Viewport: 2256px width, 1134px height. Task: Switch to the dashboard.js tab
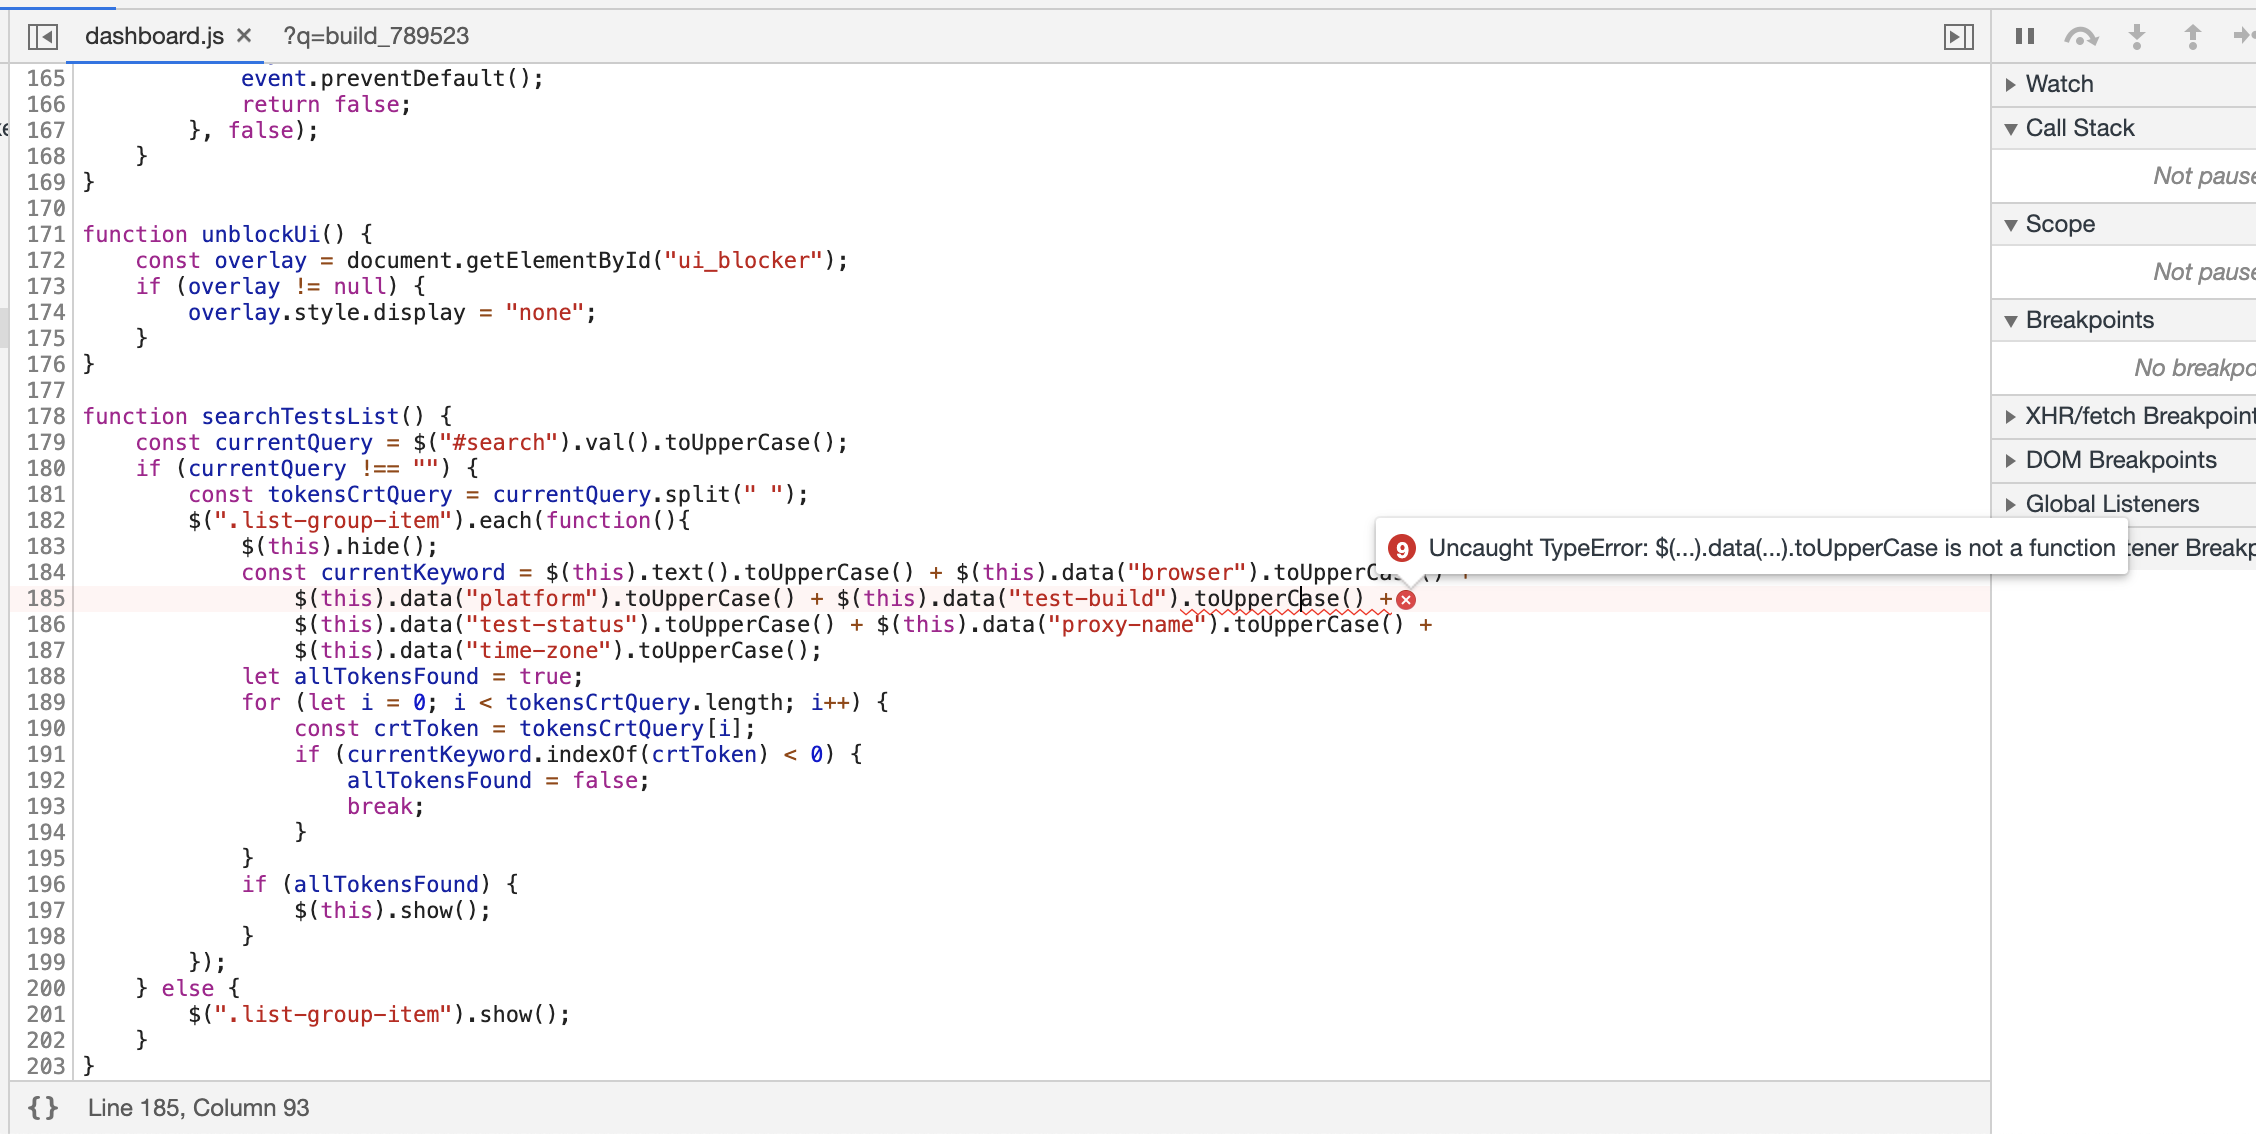pyautogui.click(x=154, y=36)
